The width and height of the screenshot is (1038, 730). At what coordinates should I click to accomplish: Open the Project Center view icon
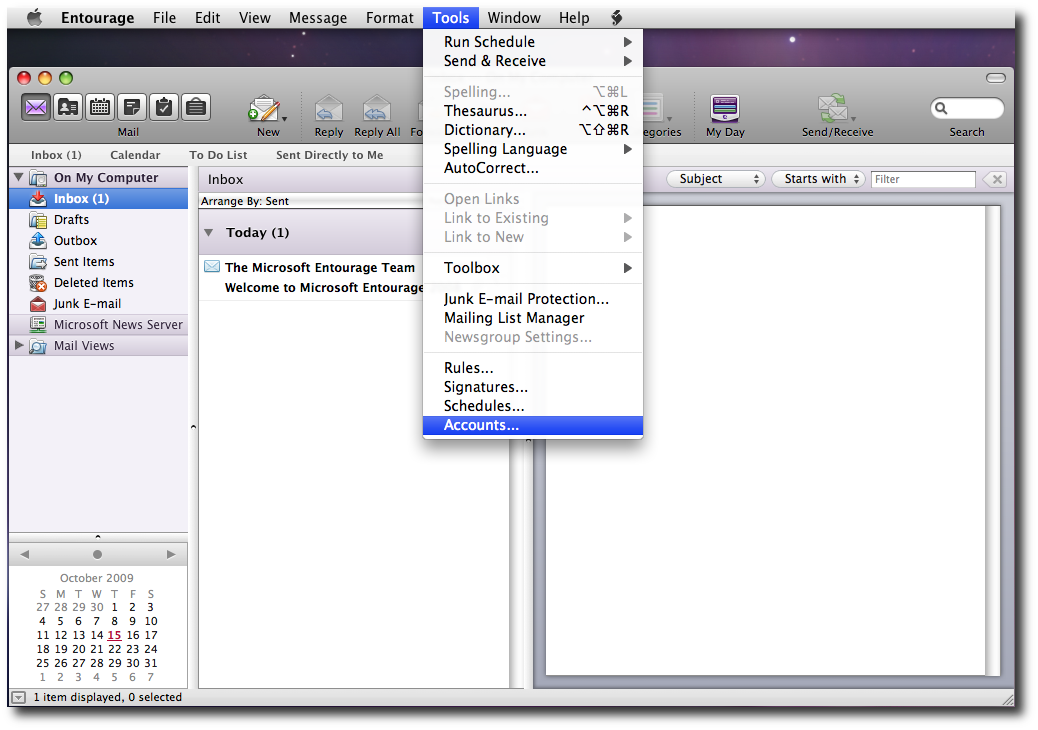tap(196, 107)
